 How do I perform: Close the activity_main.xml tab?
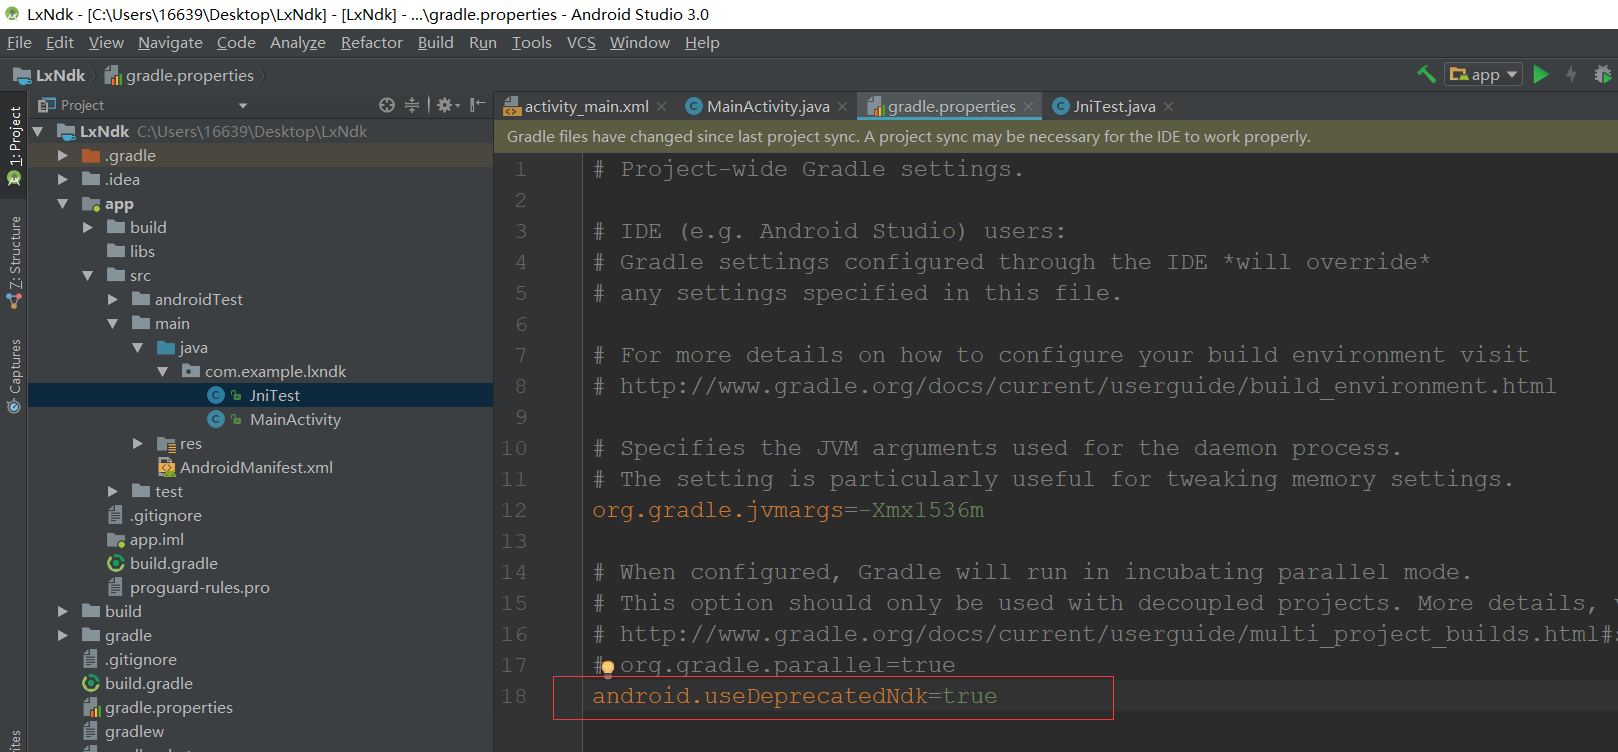tap(662, 106)
